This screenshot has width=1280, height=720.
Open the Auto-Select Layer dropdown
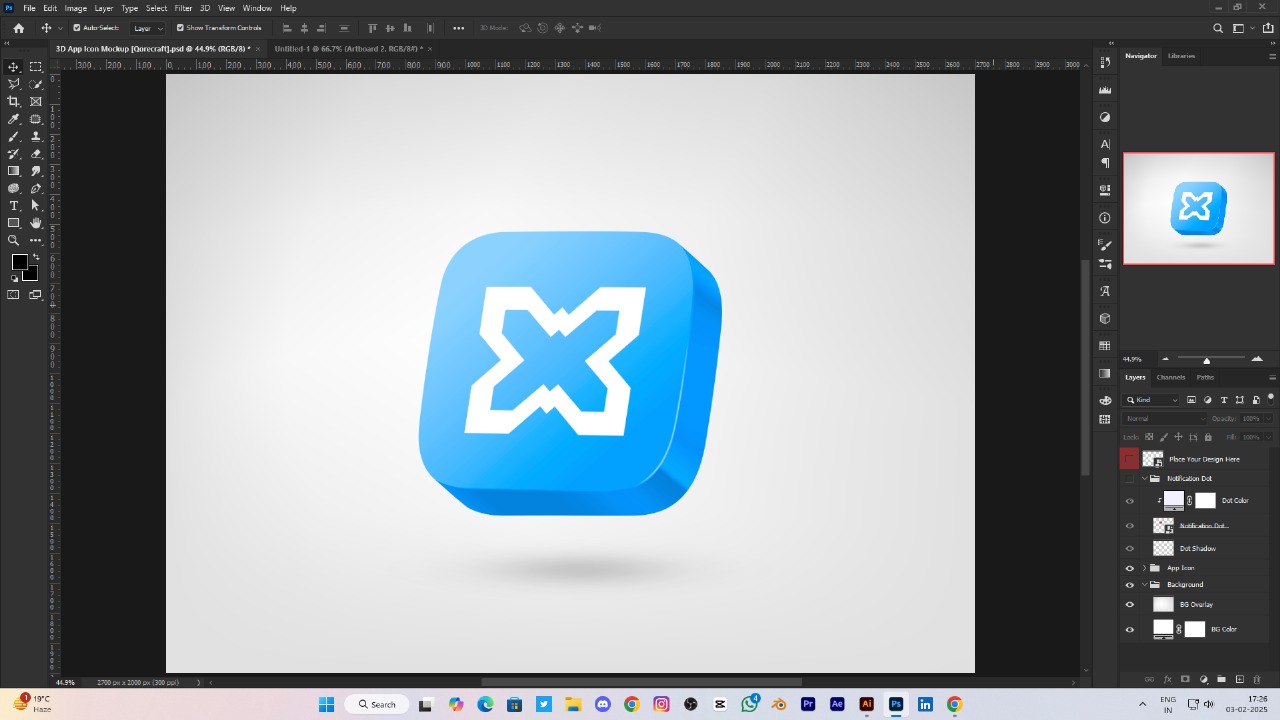click(148, 28)
